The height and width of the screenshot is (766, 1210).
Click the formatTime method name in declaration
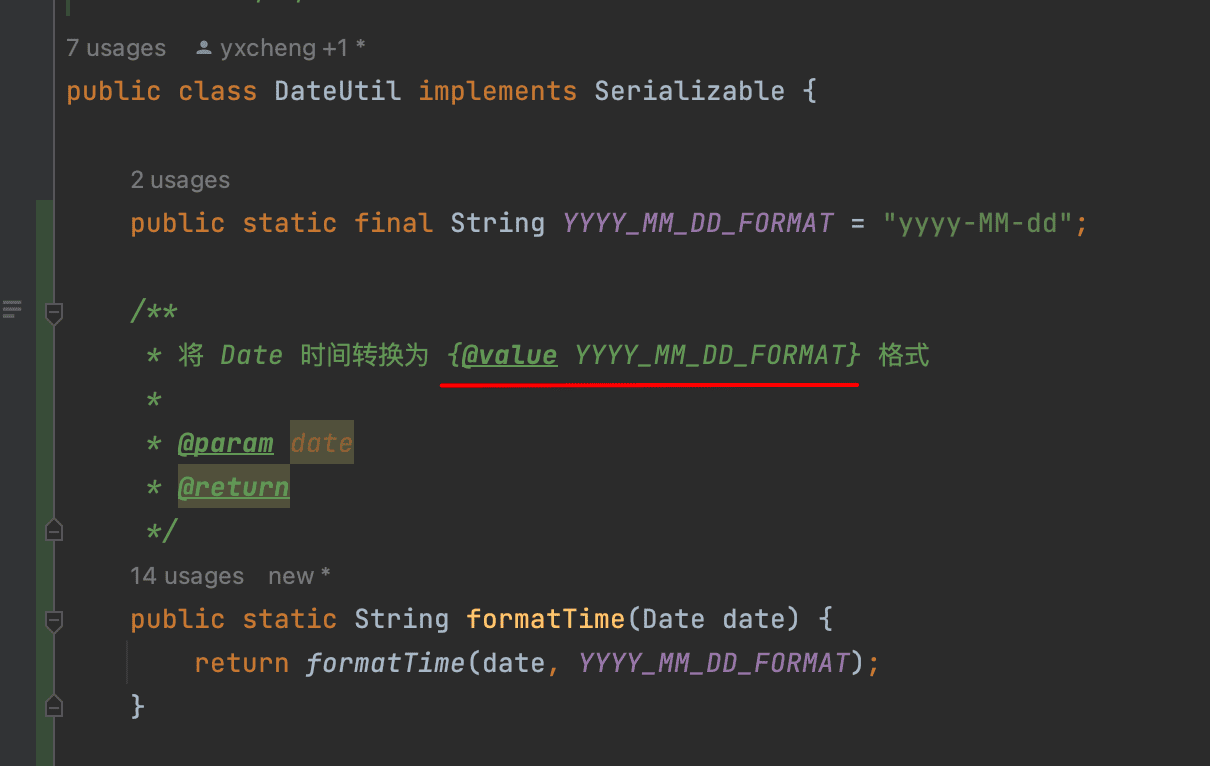[x=545, y=619]
